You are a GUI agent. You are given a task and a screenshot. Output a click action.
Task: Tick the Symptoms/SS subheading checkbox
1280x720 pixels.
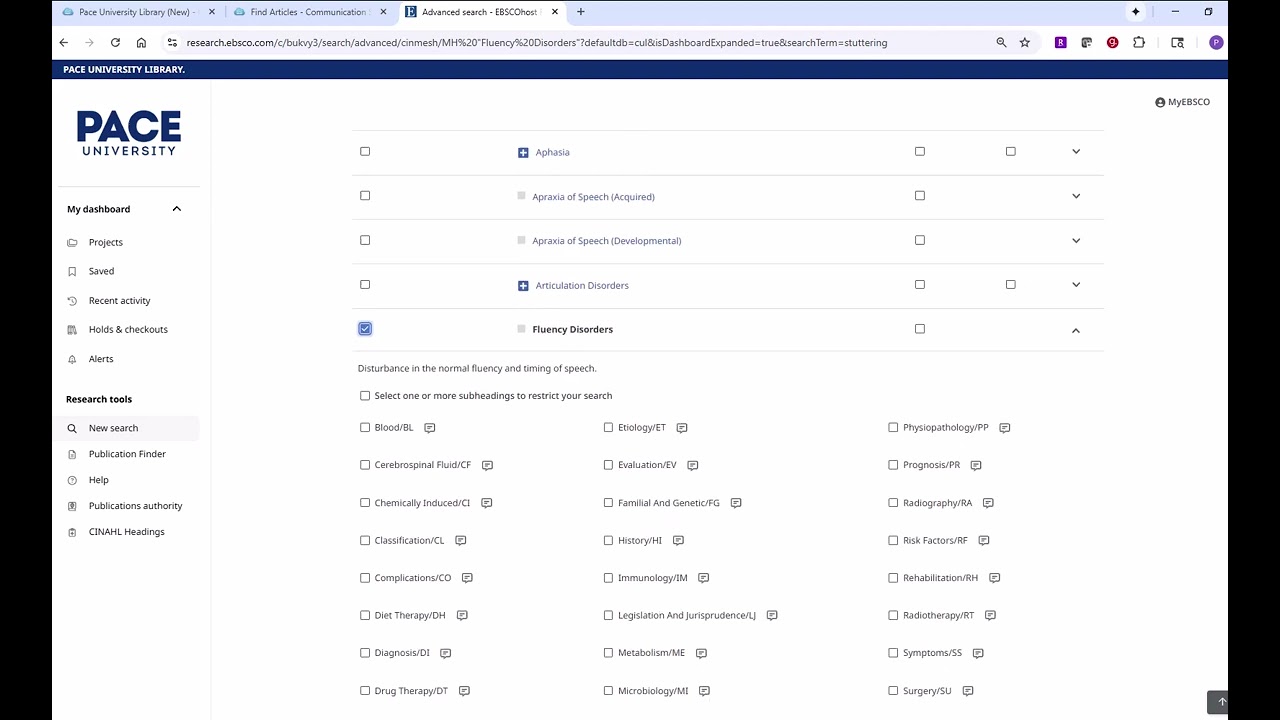click(893, 653)
